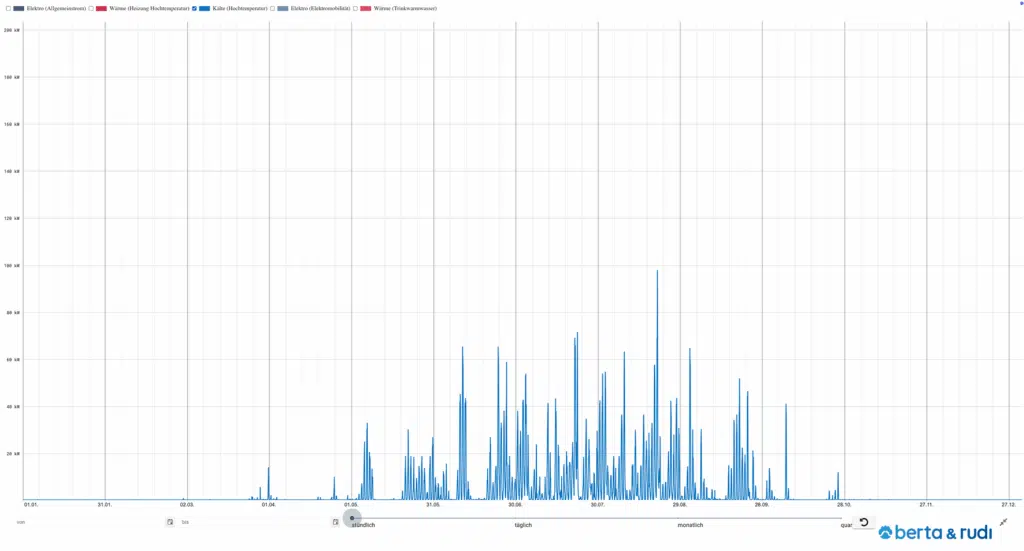The height and width of the screenshot is (551, 1024).
Task: Click the resolution slider handle at stündlich
Action: tap(352, 518)
